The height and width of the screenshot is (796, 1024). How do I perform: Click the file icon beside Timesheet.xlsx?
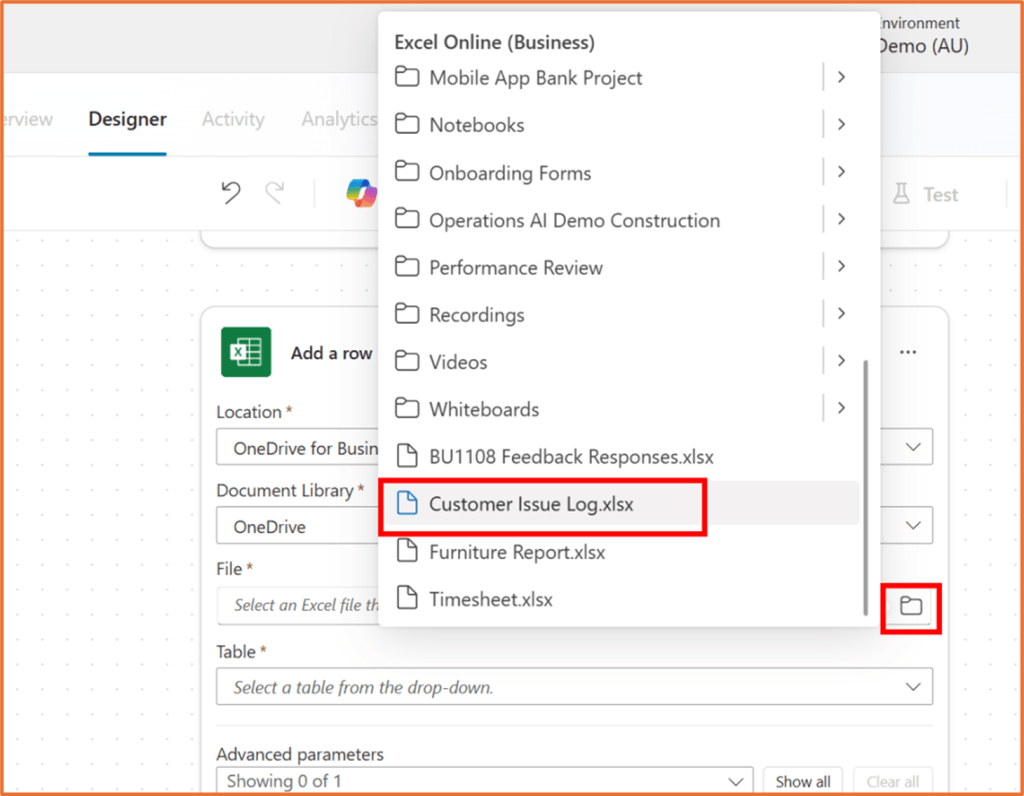click(408, 598)
